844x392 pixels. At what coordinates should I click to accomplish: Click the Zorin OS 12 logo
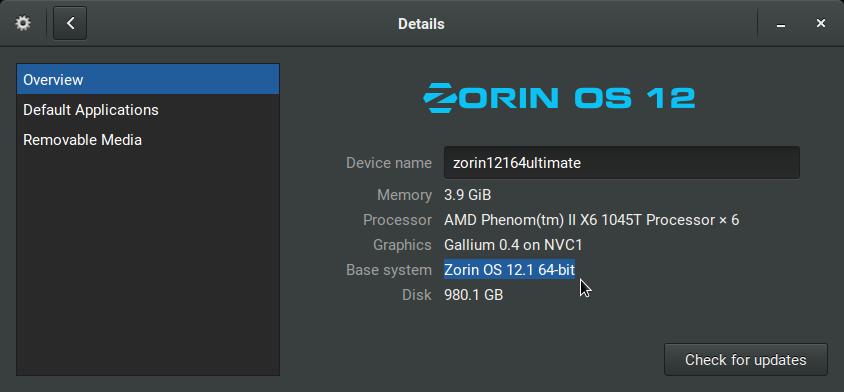pyautogui.click(x=559, y=97)
